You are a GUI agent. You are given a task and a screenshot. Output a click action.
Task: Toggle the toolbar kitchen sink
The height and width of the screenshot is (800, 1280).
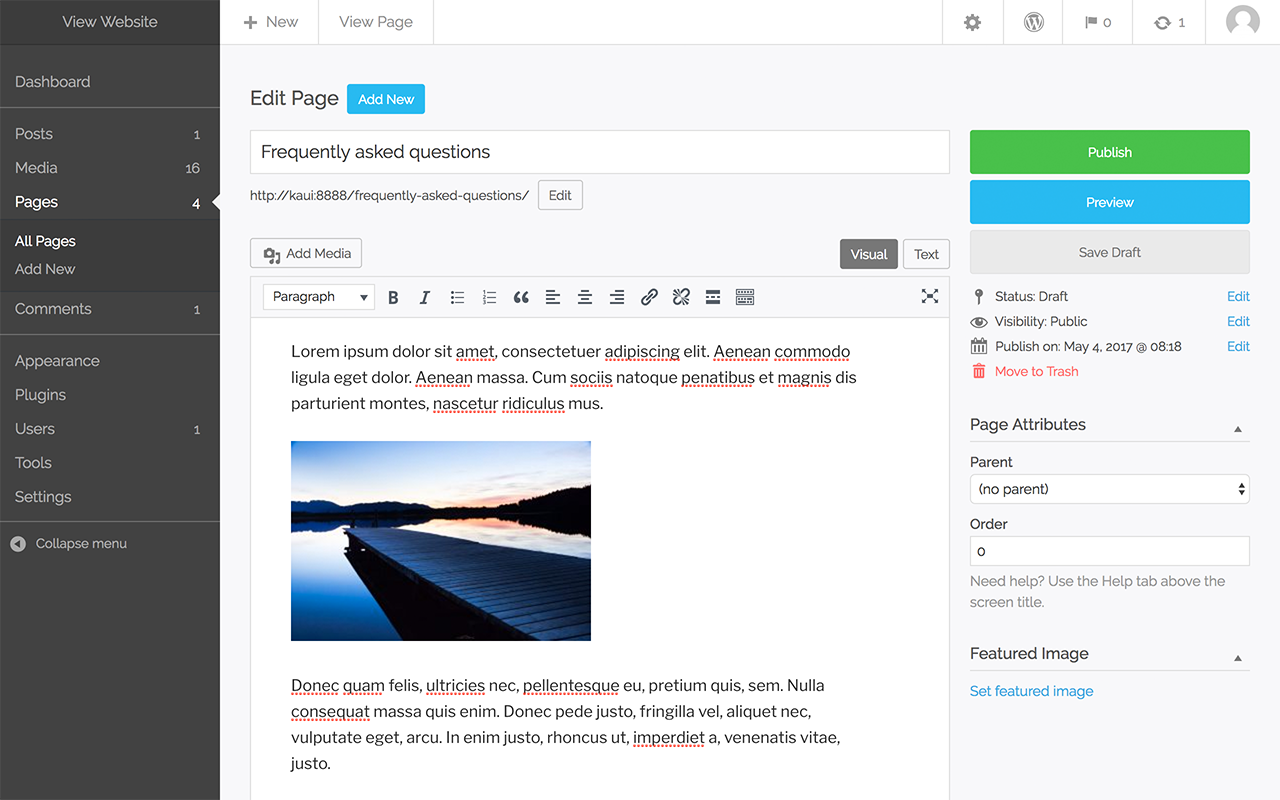[x=745, y=297]
